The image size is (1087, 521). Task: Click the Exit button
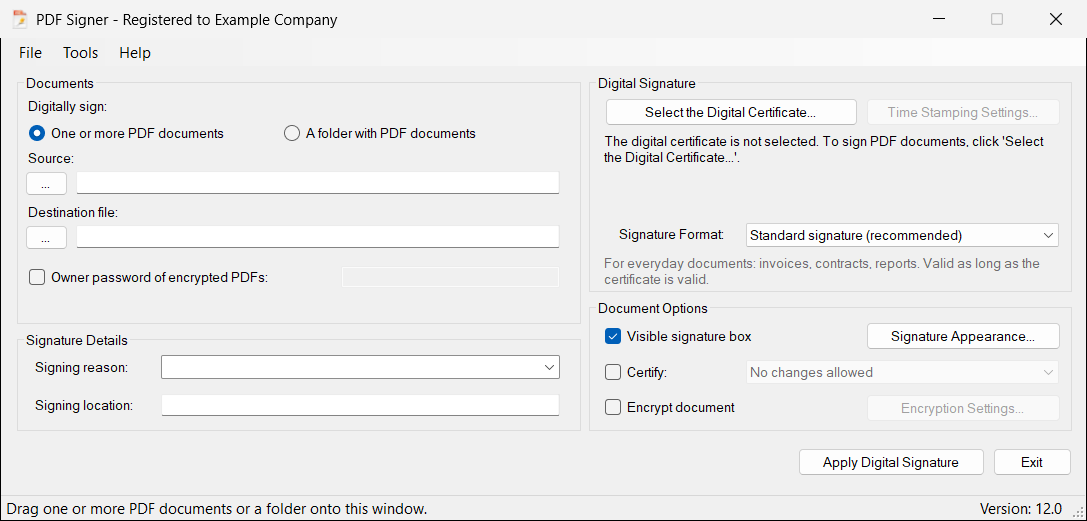tap(1032, 462)
